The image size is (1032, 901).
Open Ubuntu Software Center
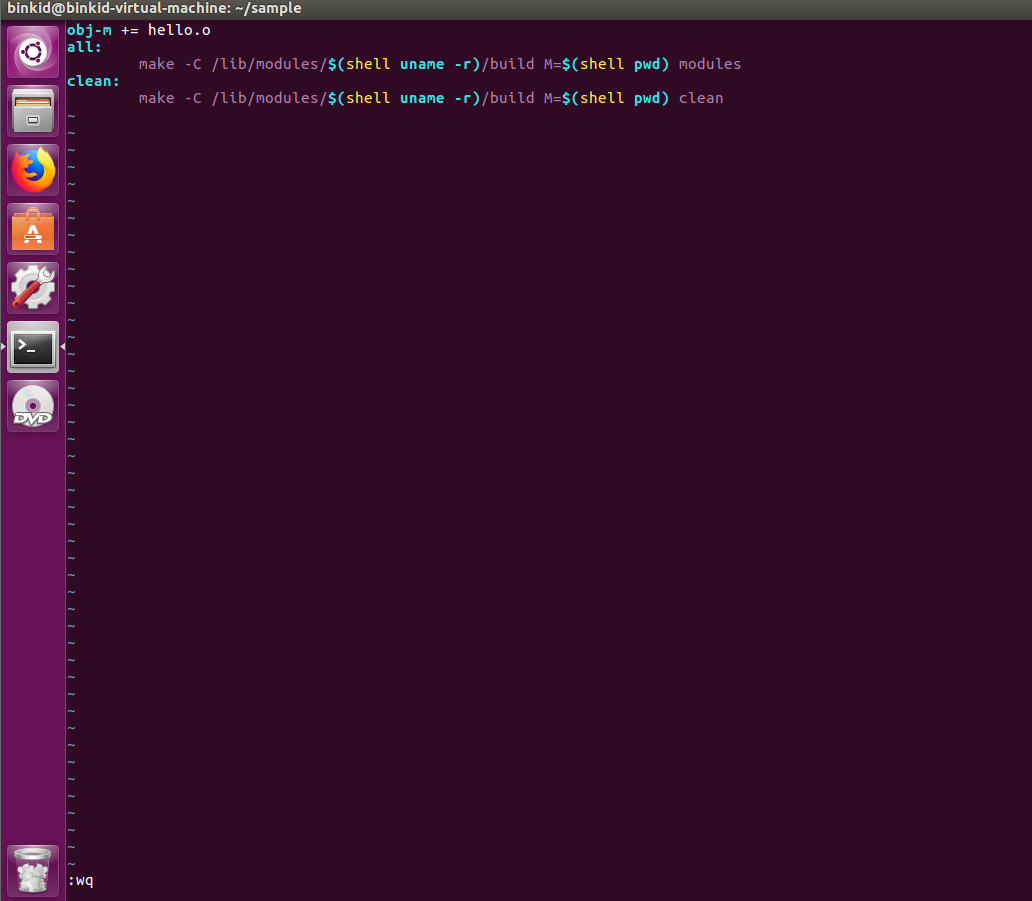click(33, 229)
